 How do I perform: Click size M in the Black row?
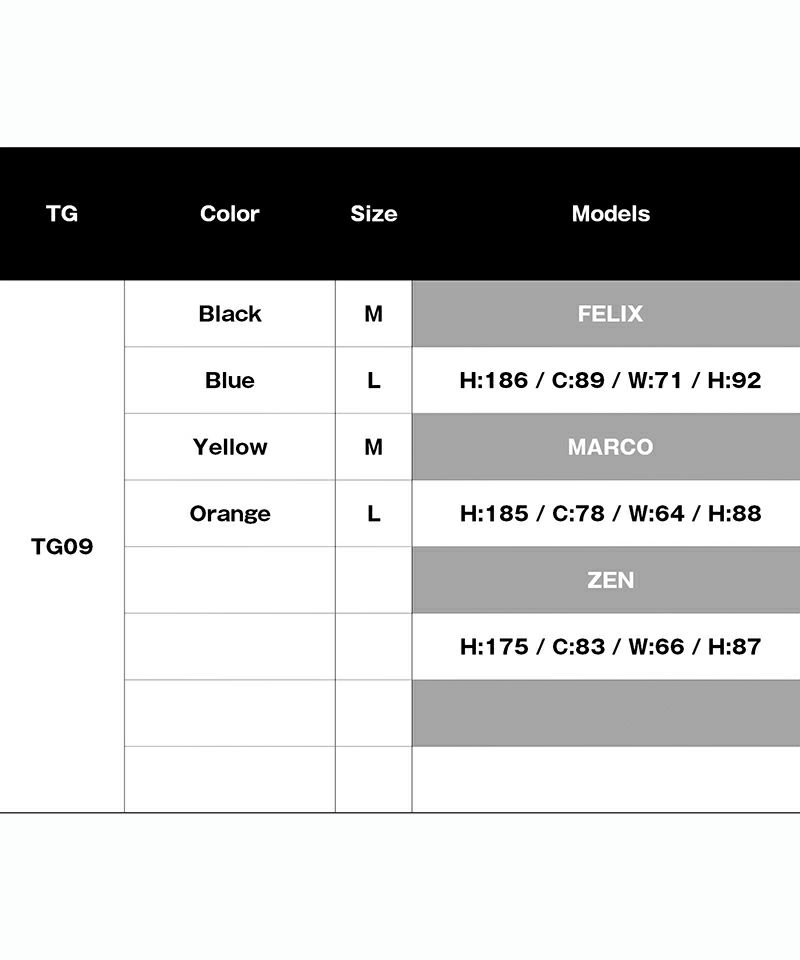click(x=373, y=314)
